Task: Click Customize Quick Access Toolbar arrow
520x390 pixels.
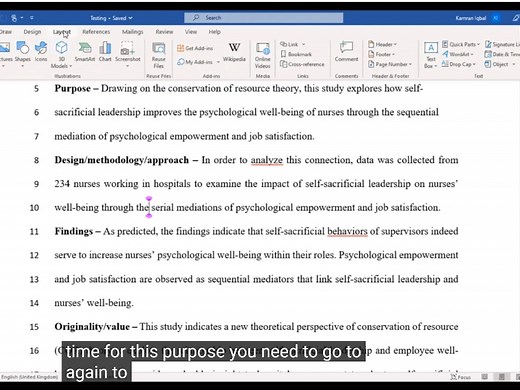Action: point(32,18)
